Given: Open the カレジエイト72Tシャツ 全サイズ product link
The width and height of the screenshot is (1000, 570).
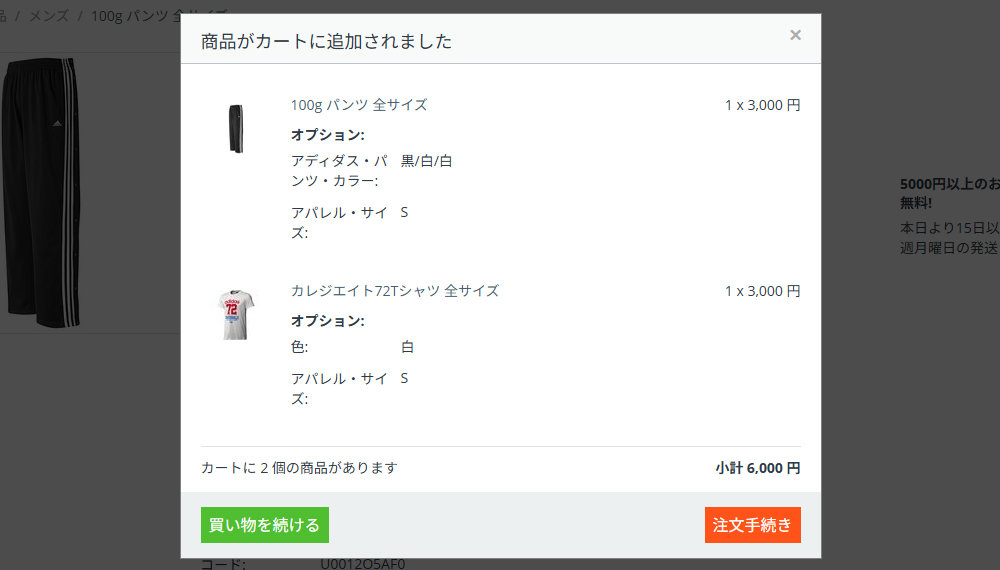Looking at the screenshot, I should point(394,291).
